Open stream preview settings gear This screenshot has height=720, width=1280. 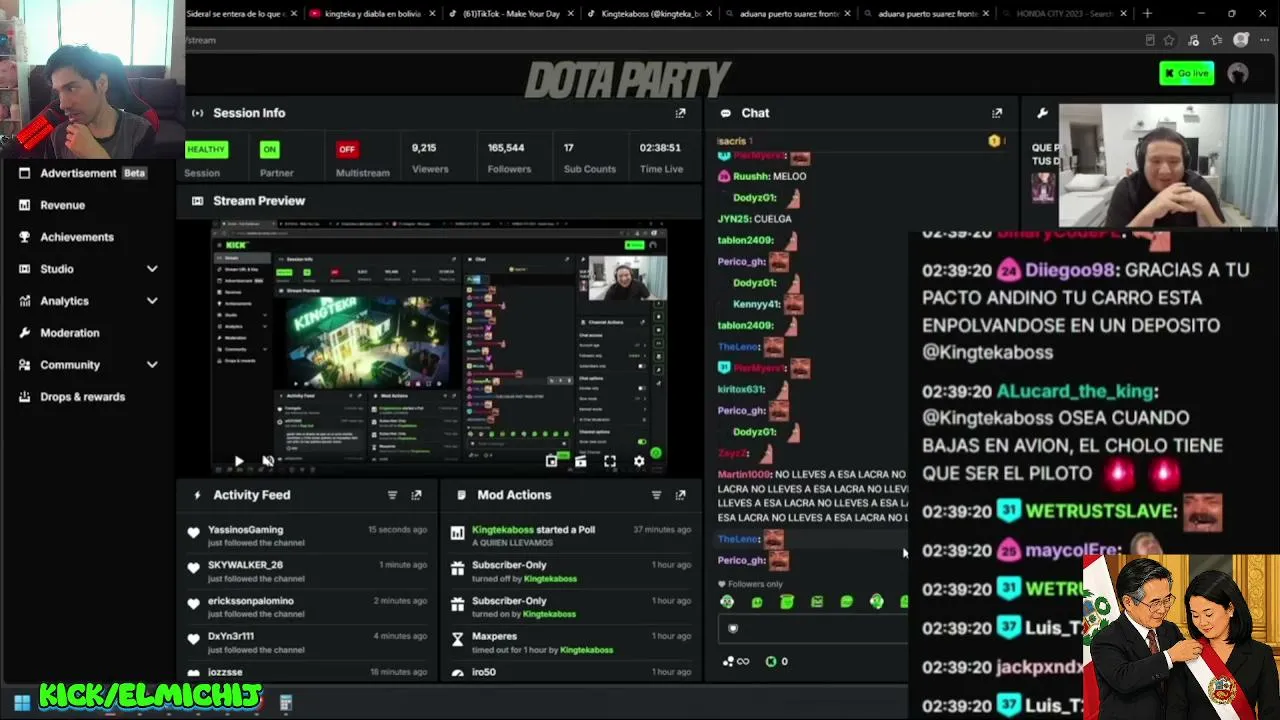click(639, 461)
